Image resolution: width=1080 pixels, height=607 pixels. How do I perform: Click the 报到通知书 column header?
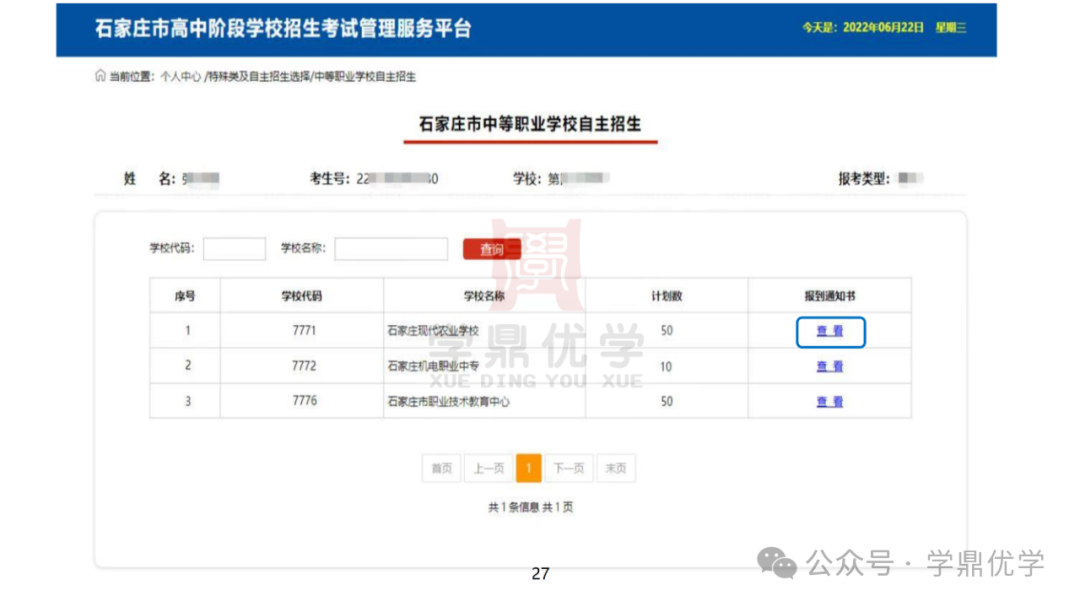(x=830, y=296)
